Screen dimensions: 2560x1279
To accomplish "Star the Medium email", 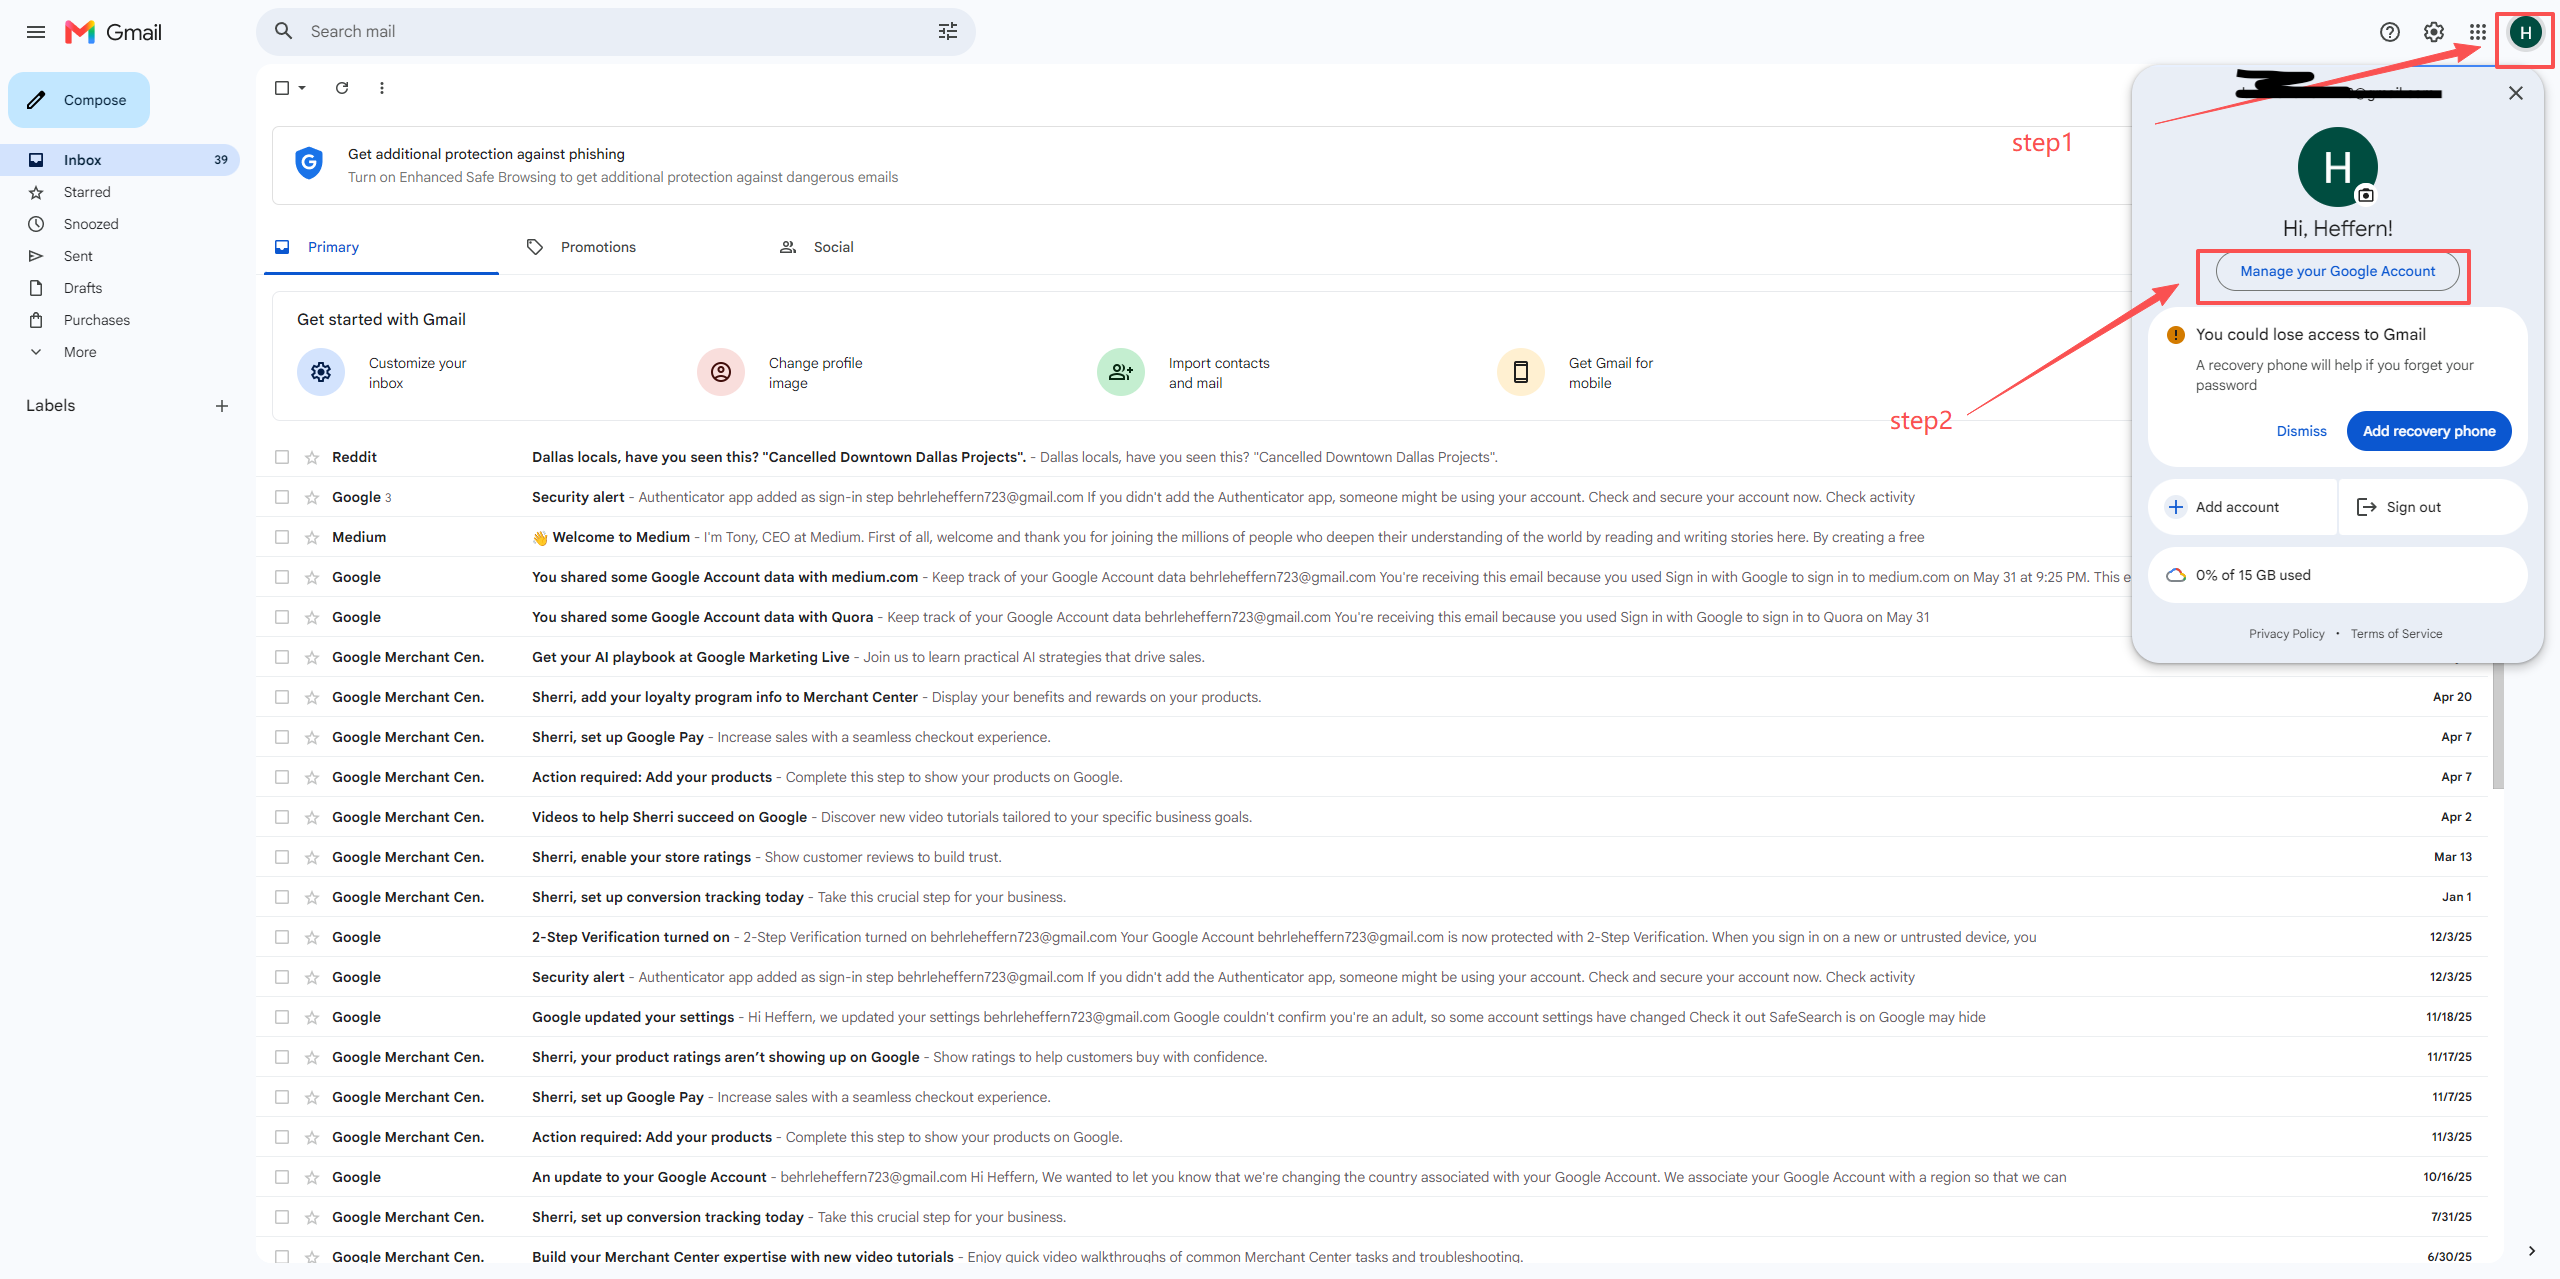I will point(312,537).
